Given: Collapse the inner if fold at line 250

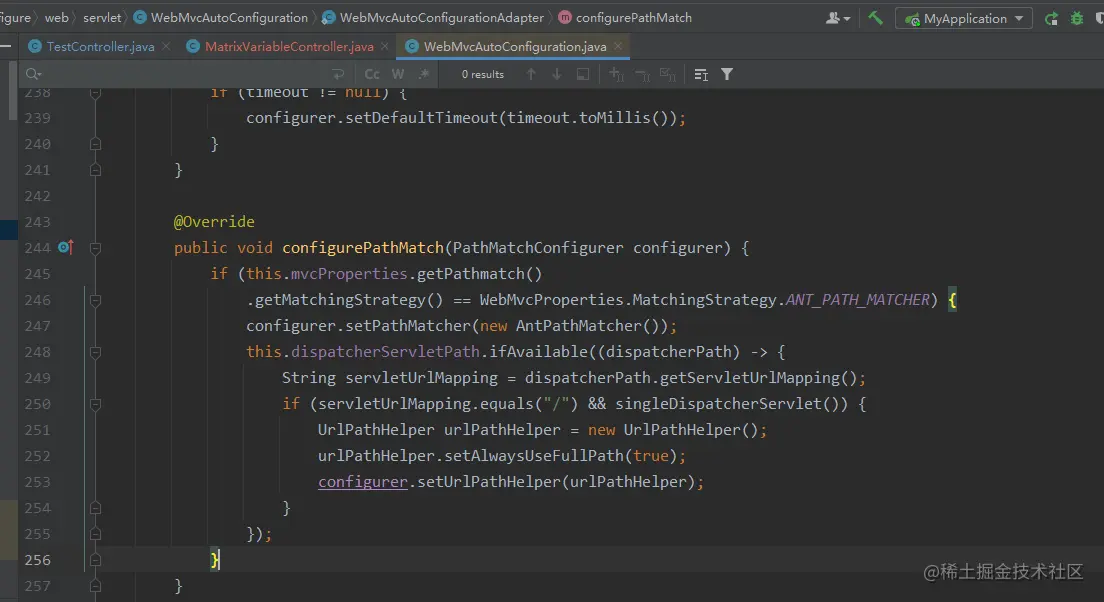Looking at the screenshot, I should tap(95, 404).
